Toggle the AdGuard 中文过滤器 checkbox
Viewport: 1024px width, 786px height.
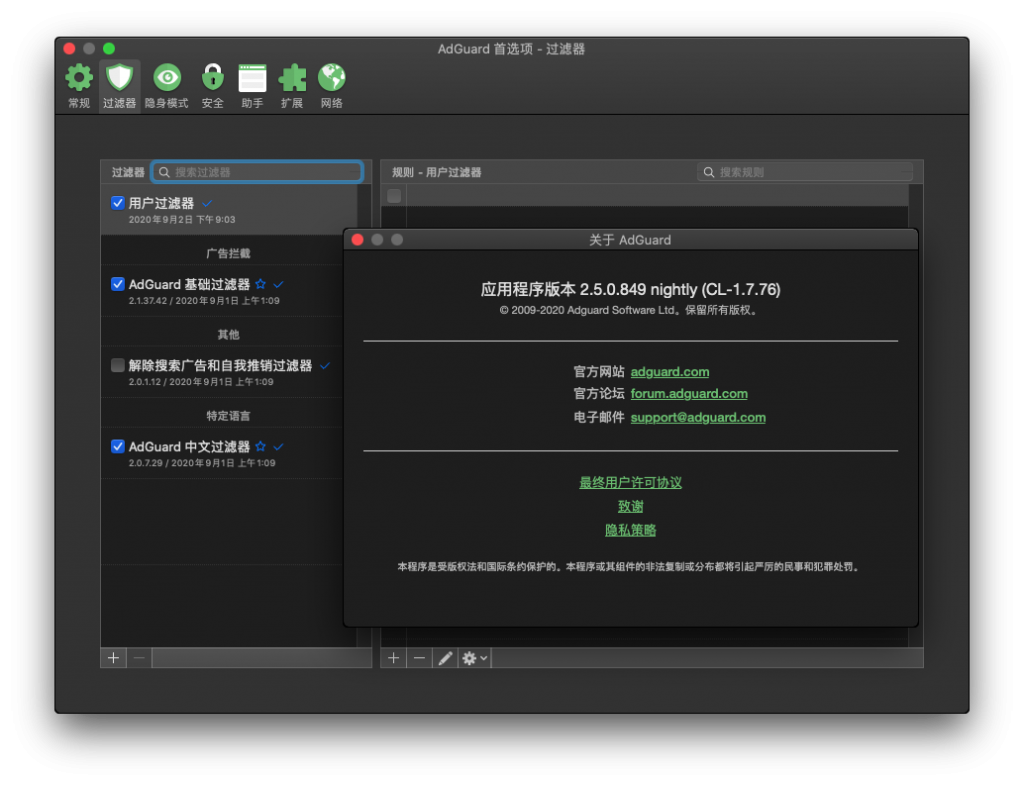118,447
